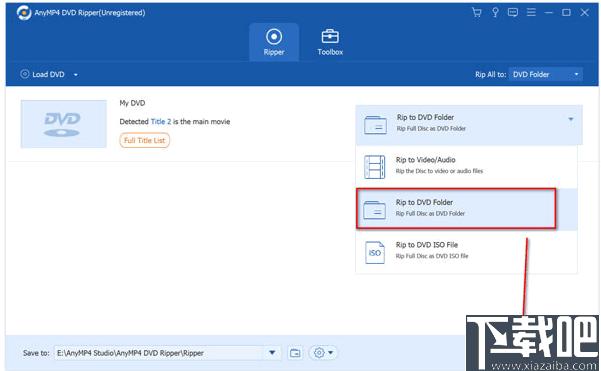Click the register key icon
This screenshot has width=601, height=371.
coord(495,13)
